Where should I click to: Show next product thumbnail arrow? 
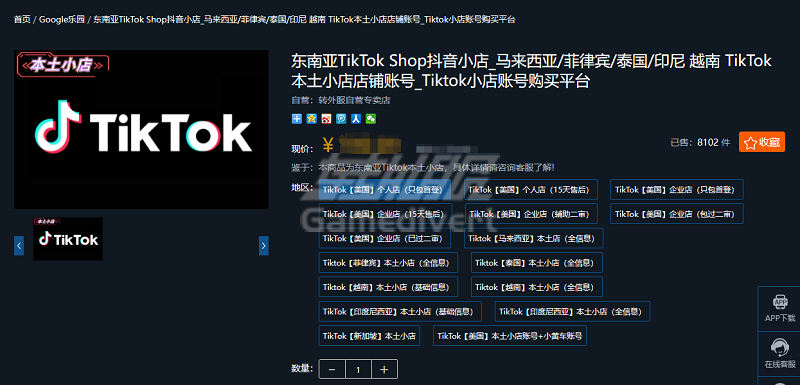pos(263,245)
